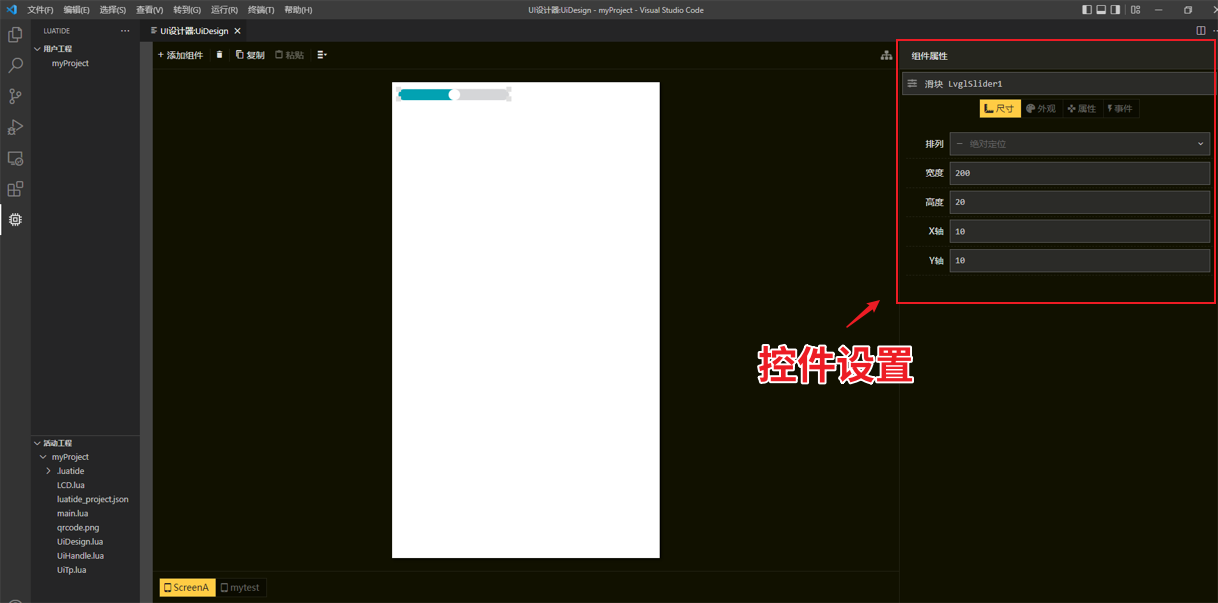Select the Source Control icon
This screenshot has width=1218, height=603.
click(x=15, y=96)
